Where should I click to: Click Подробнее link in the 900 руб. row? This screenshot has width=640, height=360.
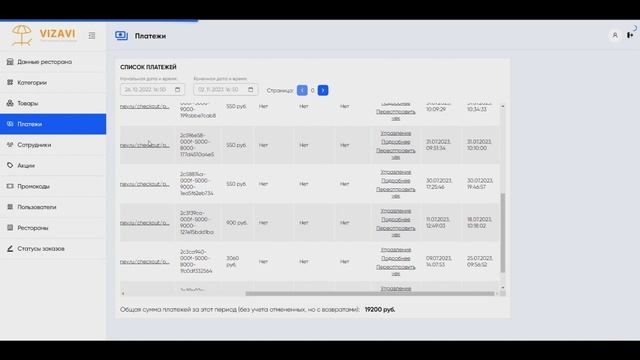coord(396,220)
